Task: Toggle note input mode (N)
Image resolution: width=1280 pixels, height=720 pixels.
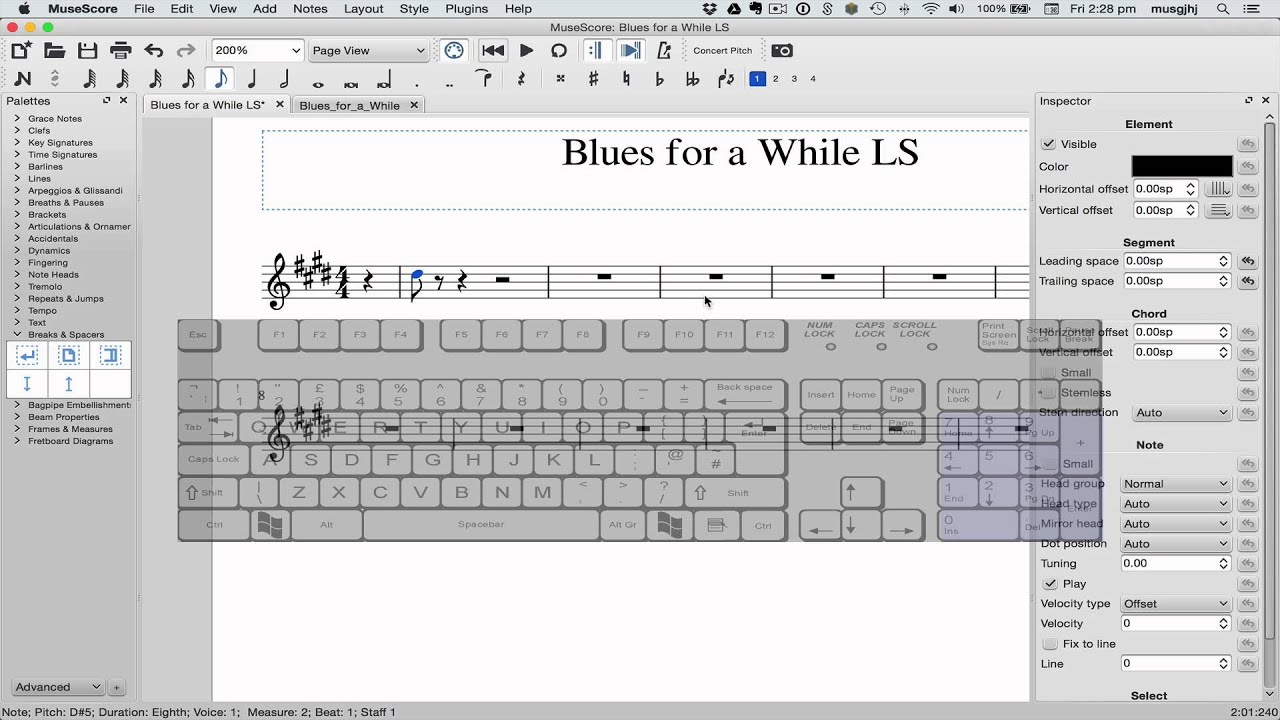Action: pos(23,79)
